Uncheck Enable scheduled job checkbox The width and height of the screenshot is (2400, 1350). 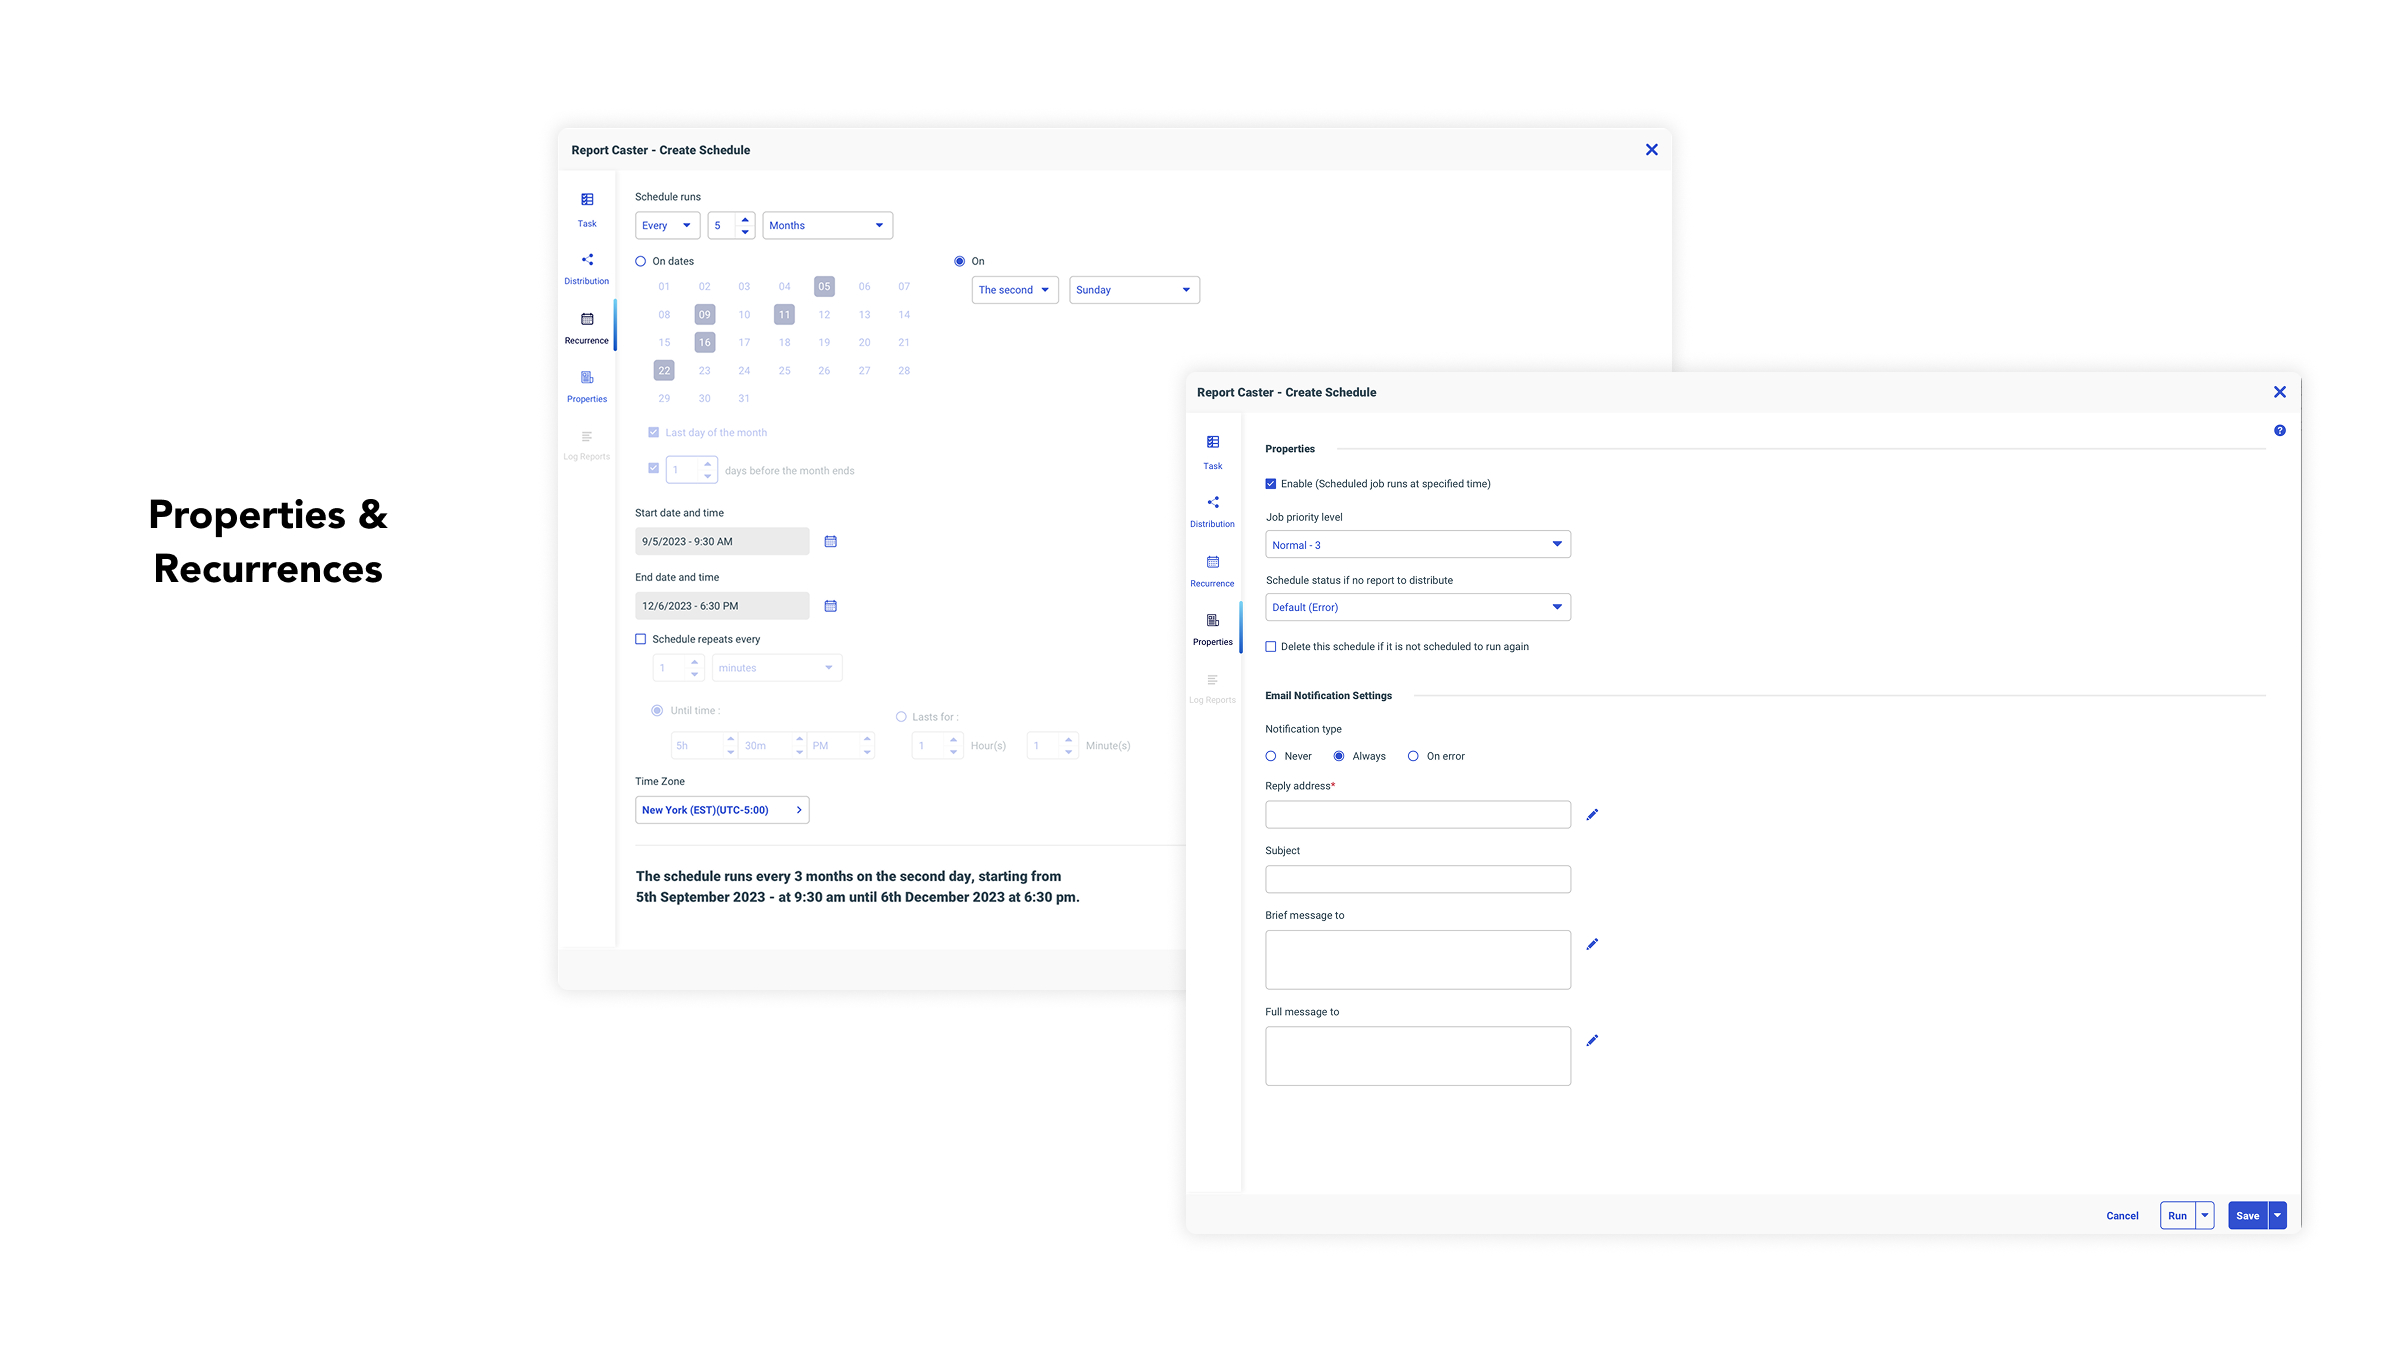(x=1271, y=484)
